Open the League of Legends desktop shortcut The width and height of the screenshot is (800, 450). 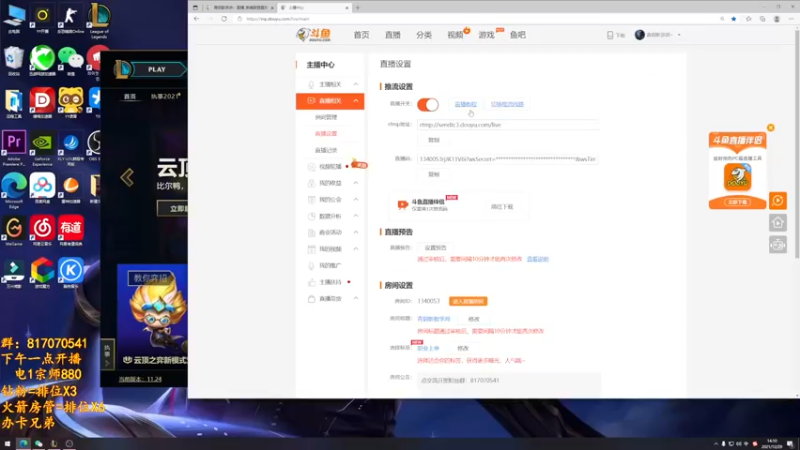tap(99, 19)
